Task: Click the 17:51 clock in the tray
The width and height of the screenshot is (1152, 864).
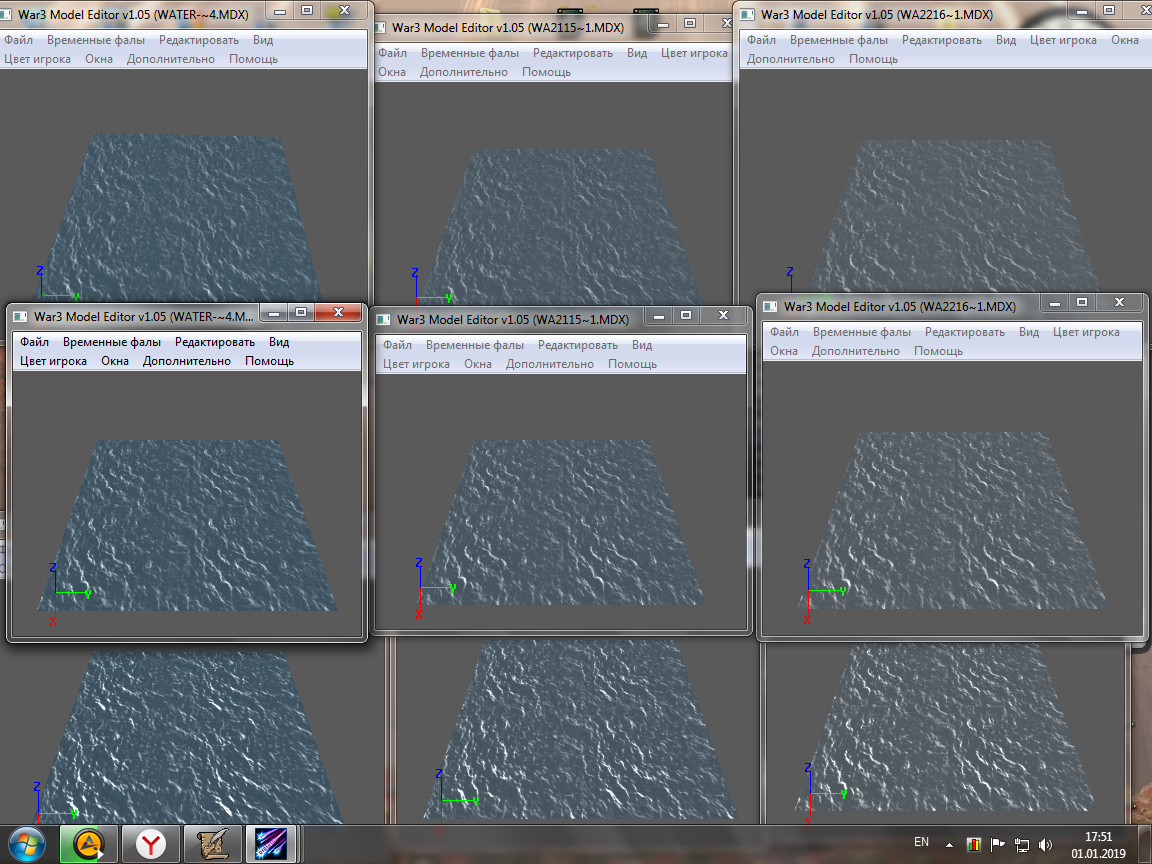Action: point(1098,837)
